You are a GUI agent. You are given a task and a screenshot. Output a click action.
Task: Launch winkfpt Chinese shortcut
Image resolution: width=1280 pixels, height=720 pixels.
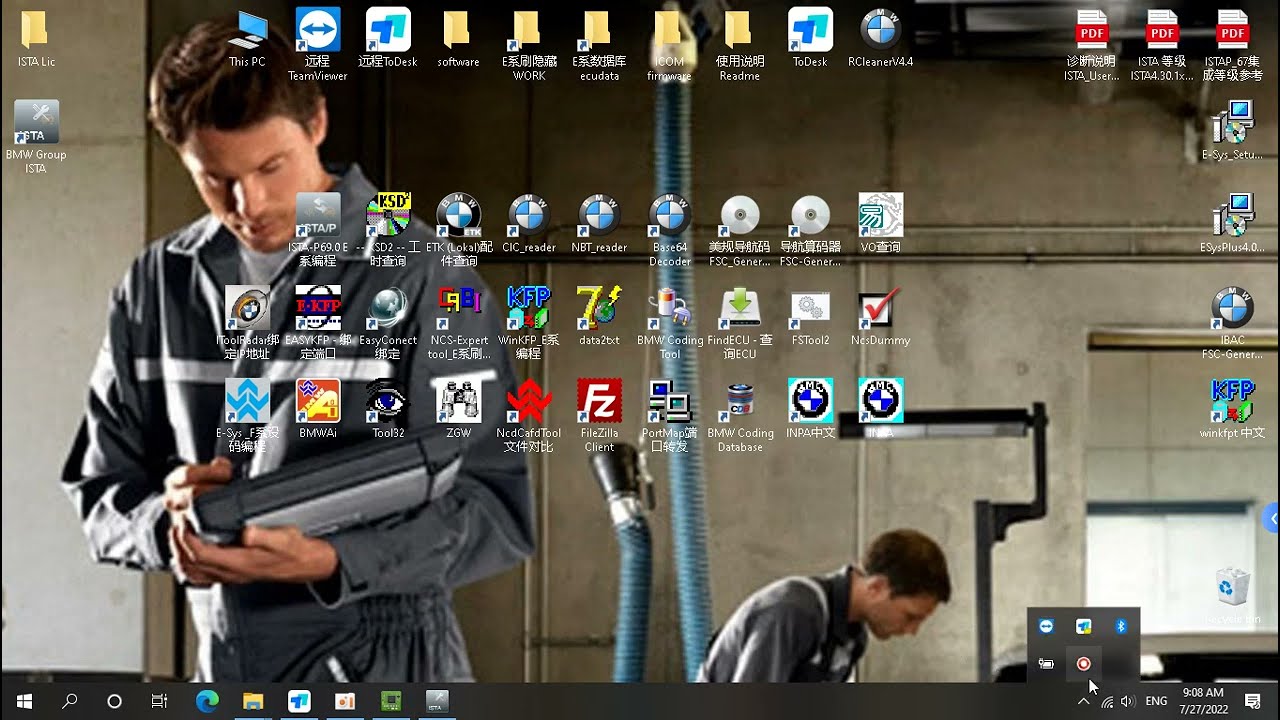click(1233, 409)
